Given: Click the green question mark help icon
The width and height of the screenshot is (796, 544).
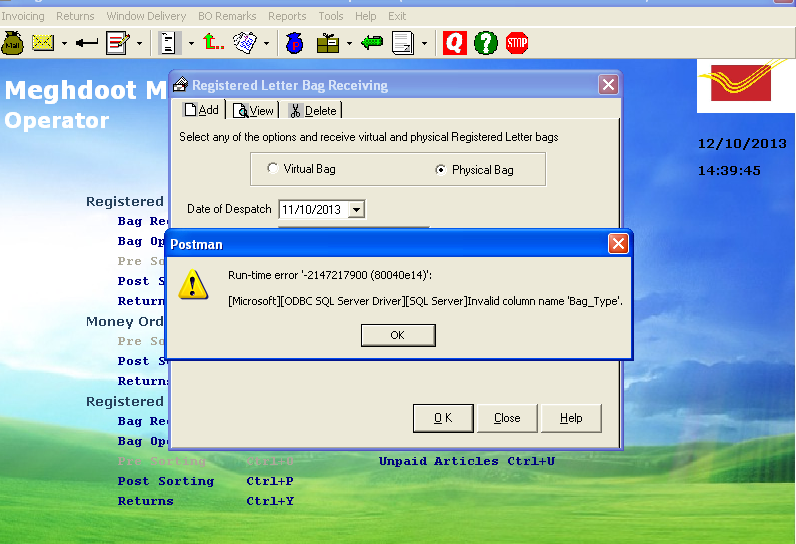Looking at the screenshot, I should [486, 43].
